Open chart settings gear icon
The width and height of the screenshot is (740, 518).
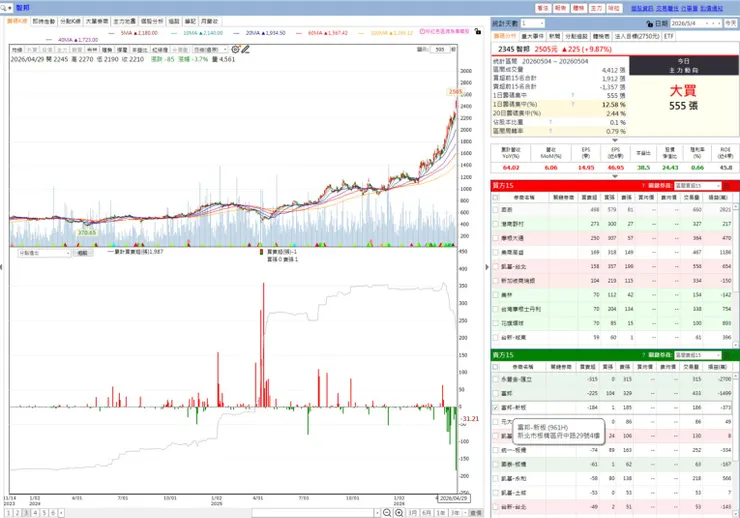(235, 49)
